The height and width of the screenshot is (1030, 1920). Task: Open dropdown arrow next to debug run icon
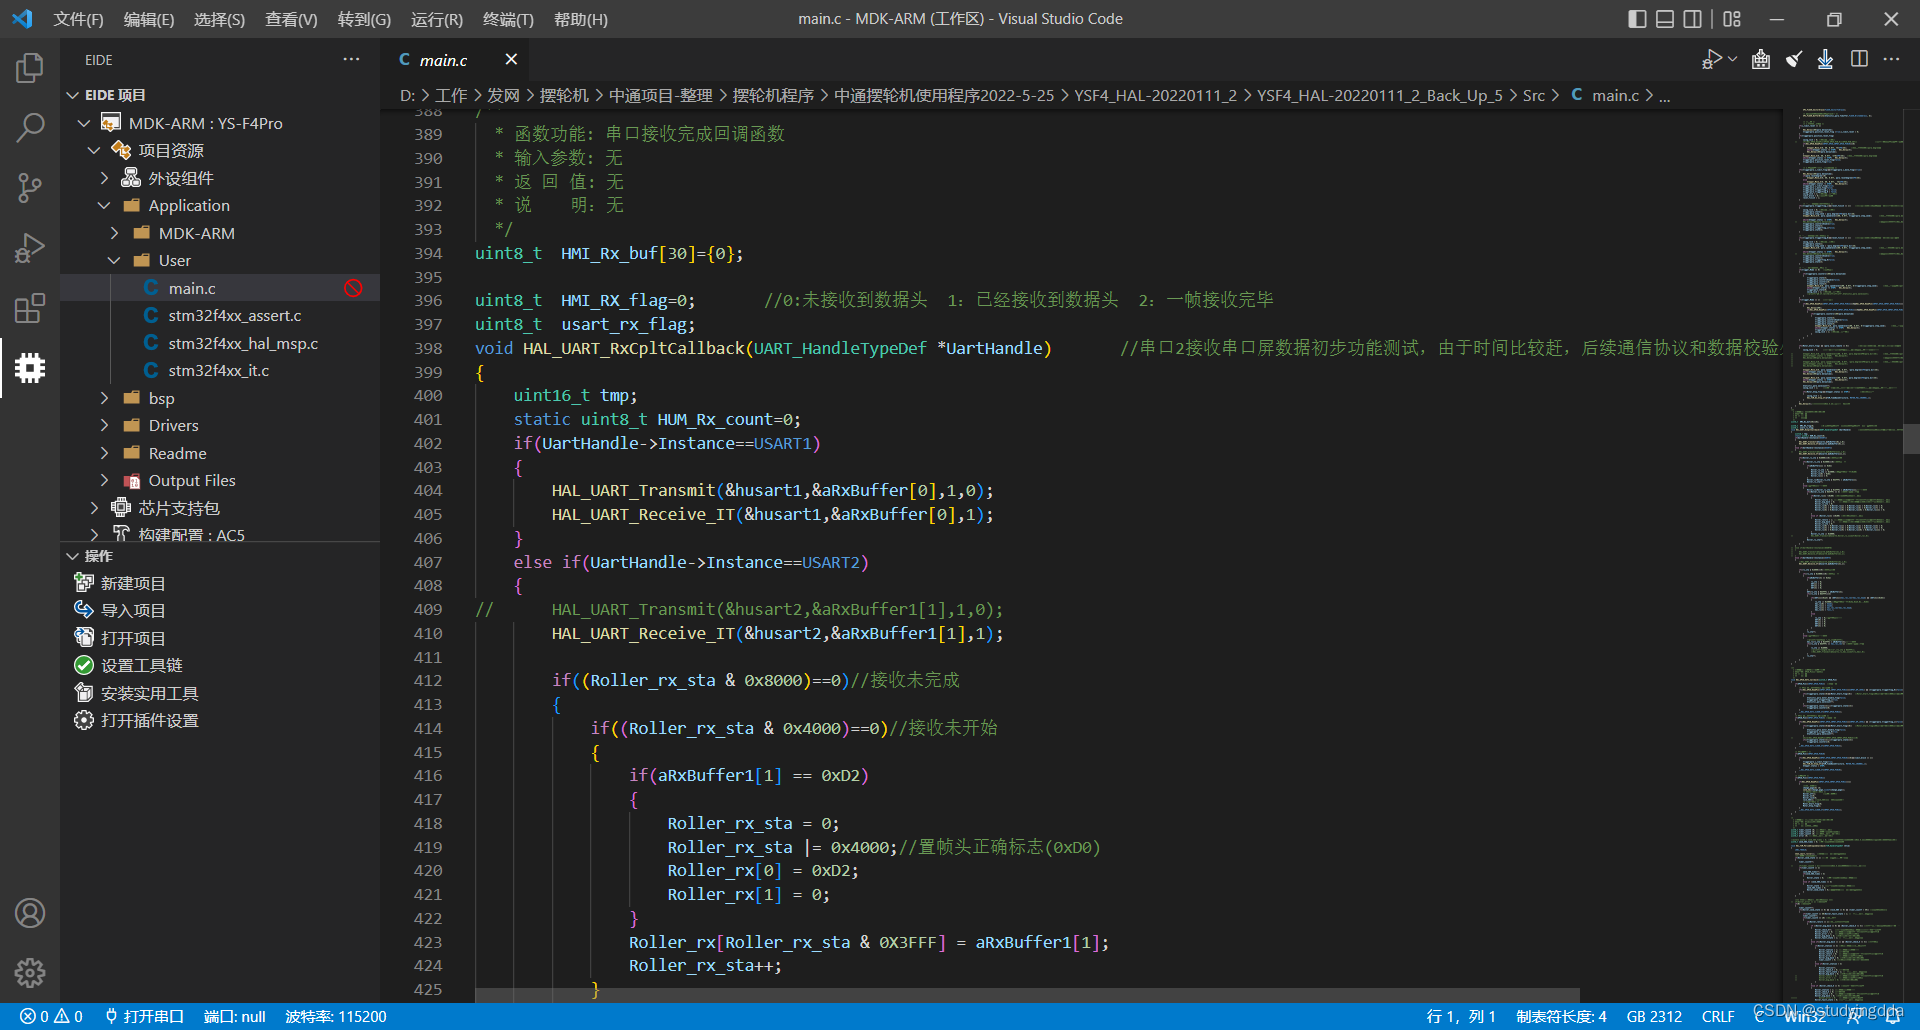[x=1732, y=60]
